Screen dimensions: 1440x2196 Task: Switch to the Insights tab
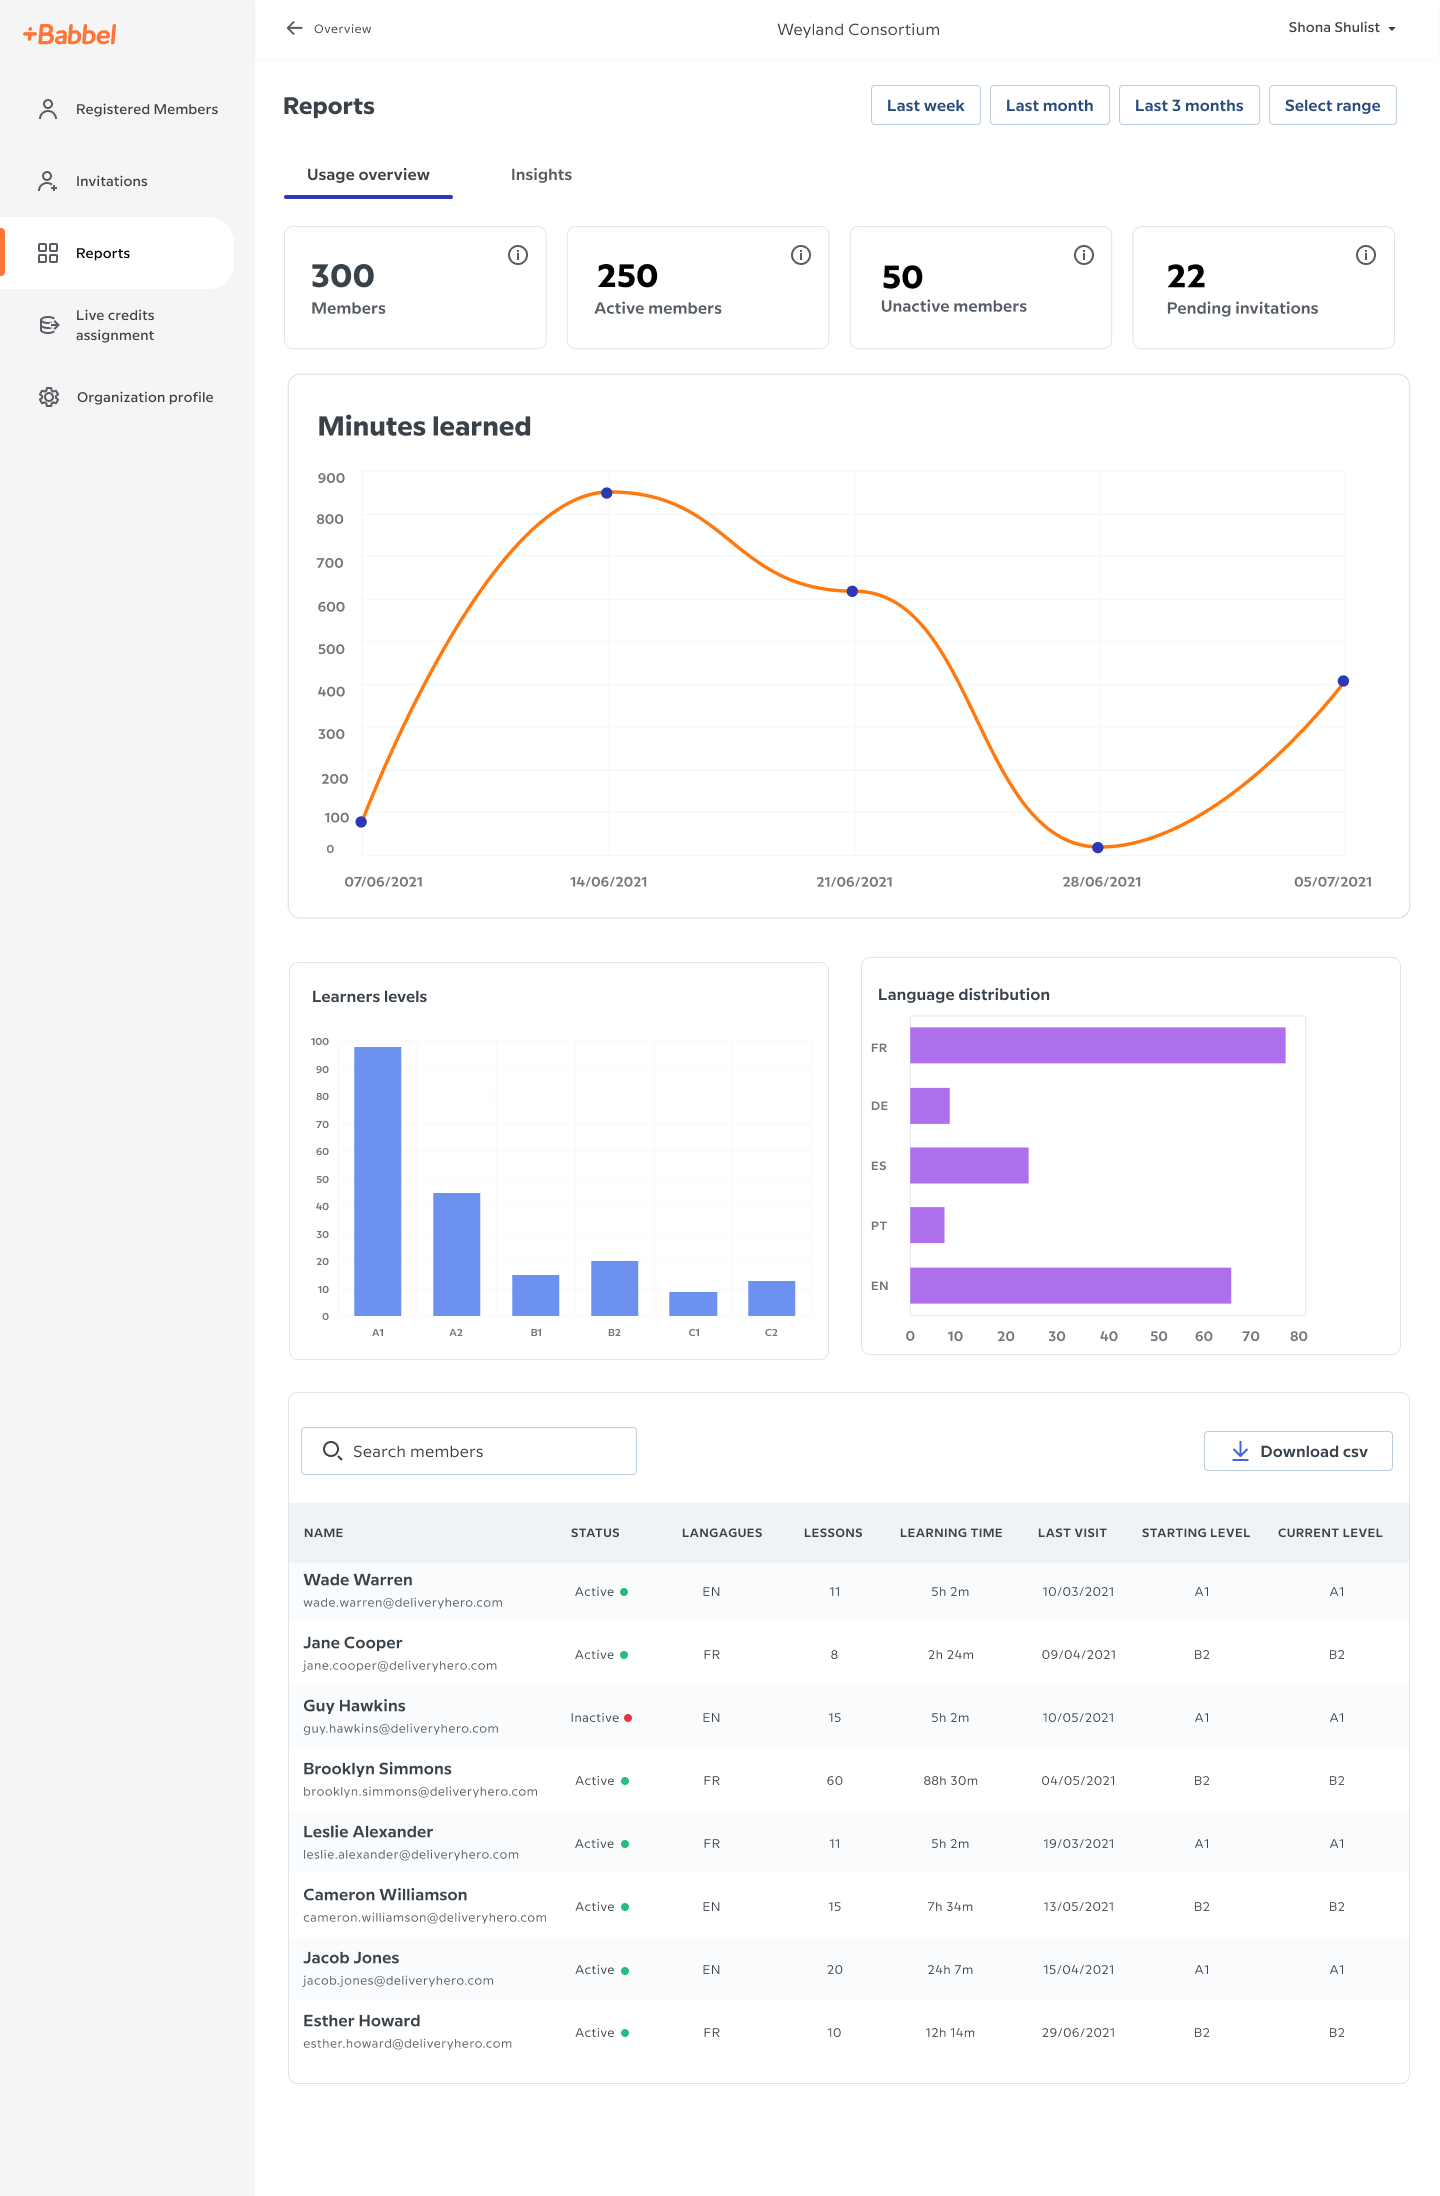(541, 175)
